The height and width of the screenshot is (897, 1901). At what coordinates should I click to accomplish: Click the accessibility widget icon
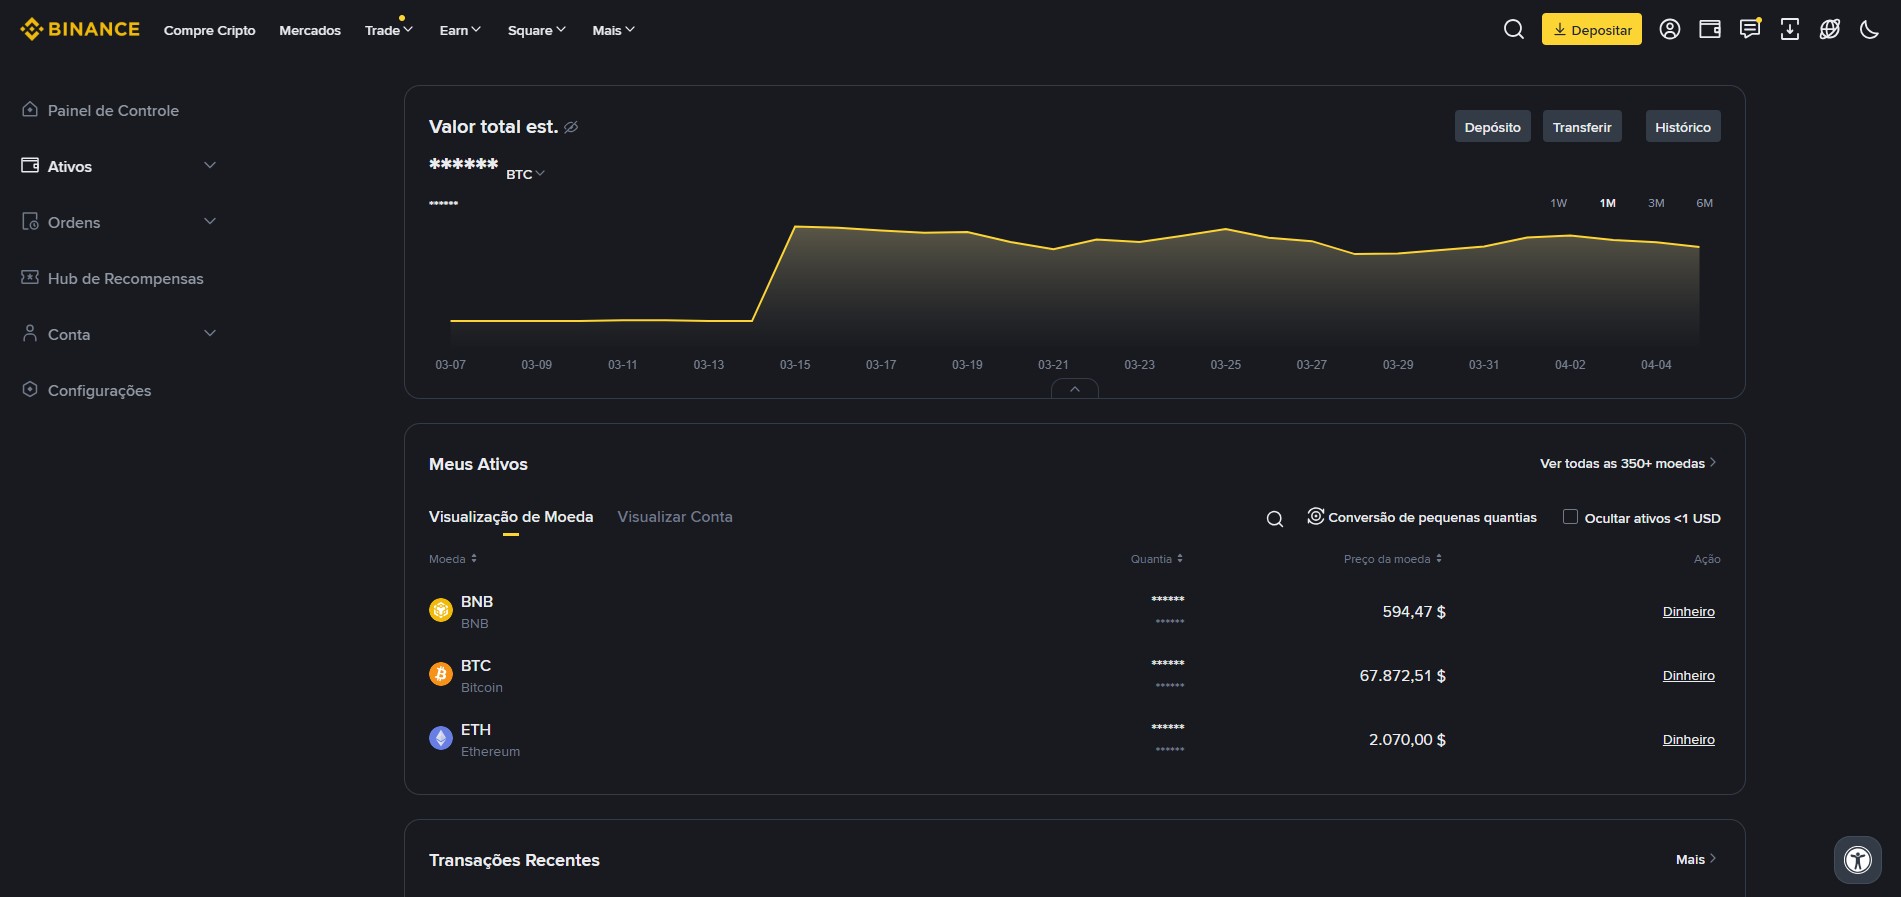pyautogui.click(x=1858, y=860)
